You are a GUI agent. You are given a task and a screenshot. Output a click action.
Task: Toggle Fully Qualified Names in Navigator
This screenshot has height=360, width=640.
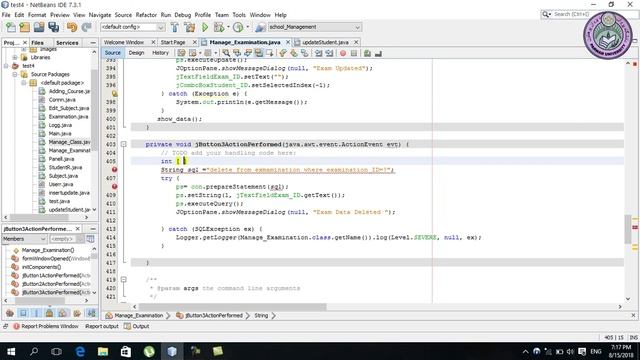tap(77, 313)
